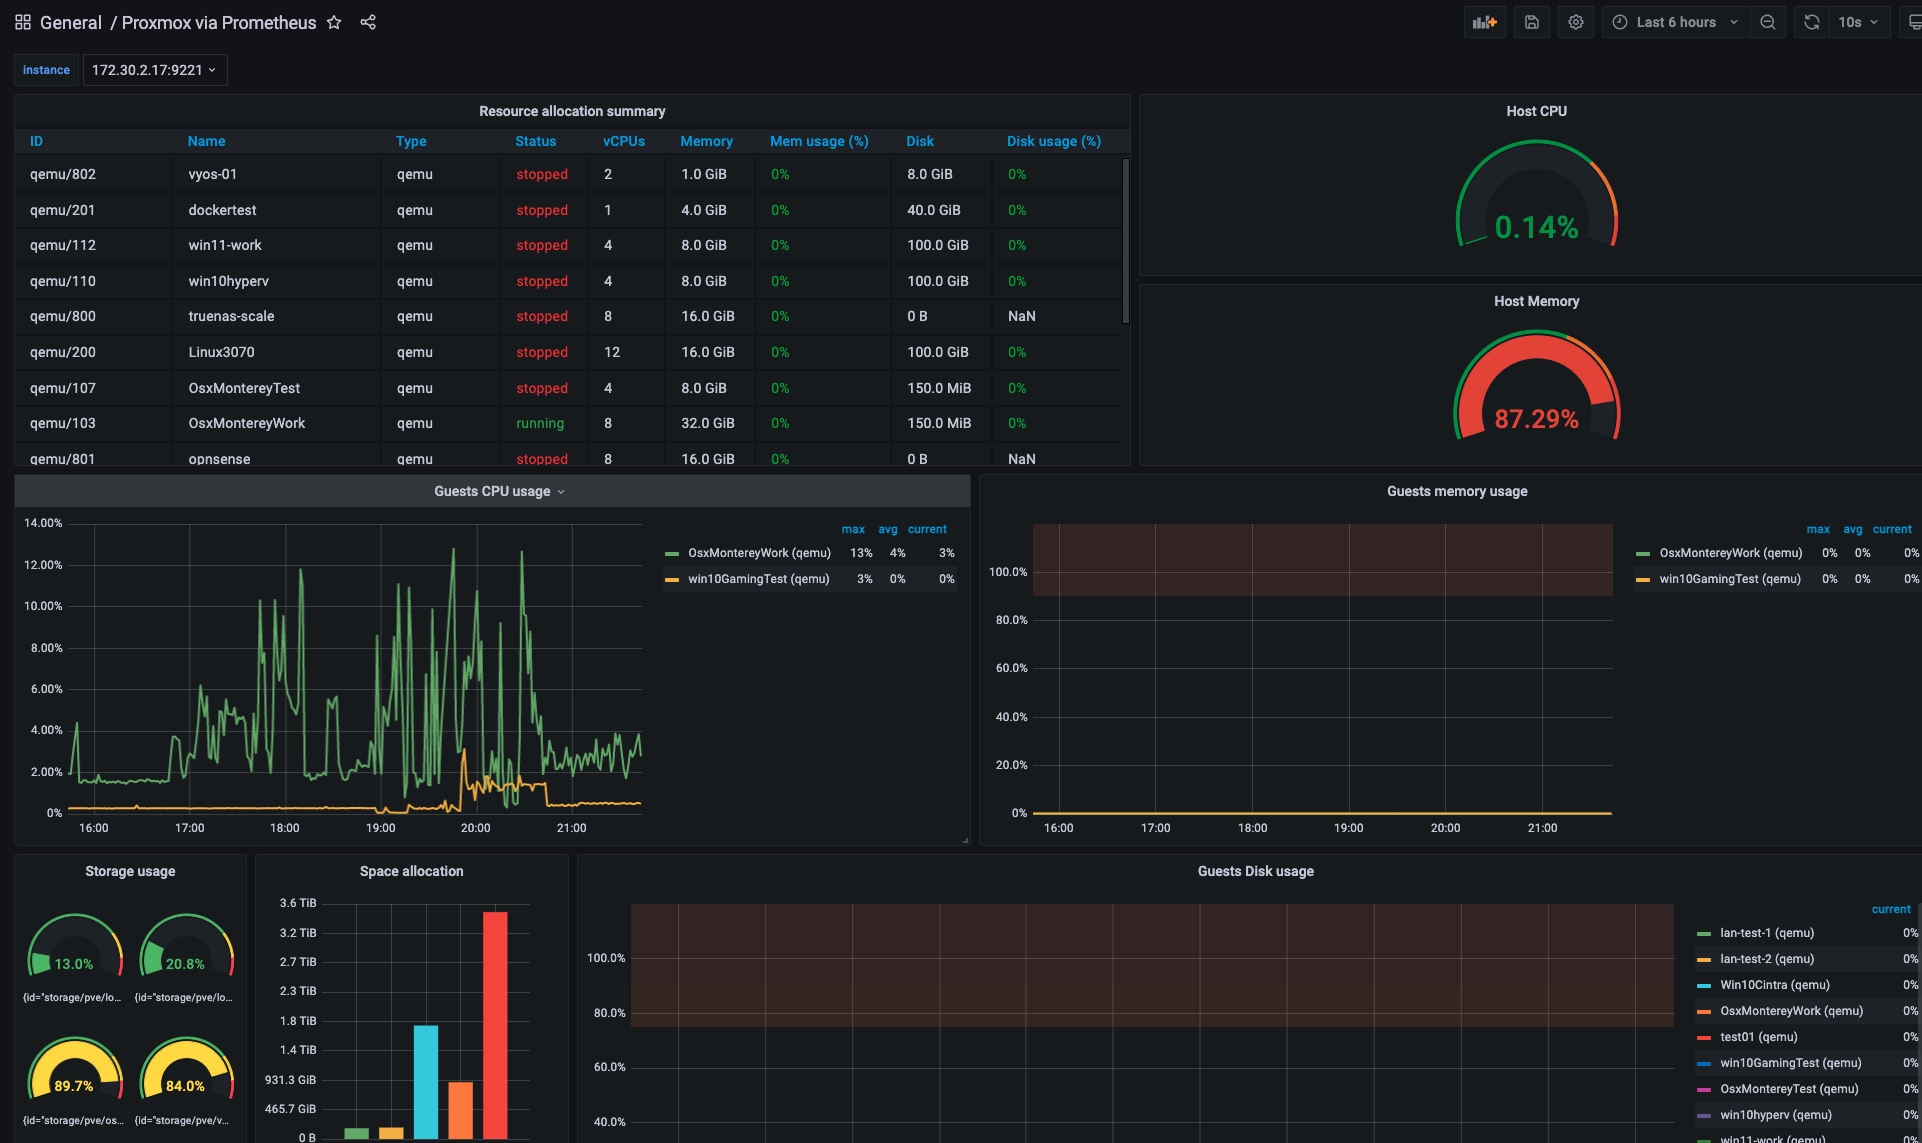Grab the Guests CPU usage panel resize handle

tap(964, 840)
